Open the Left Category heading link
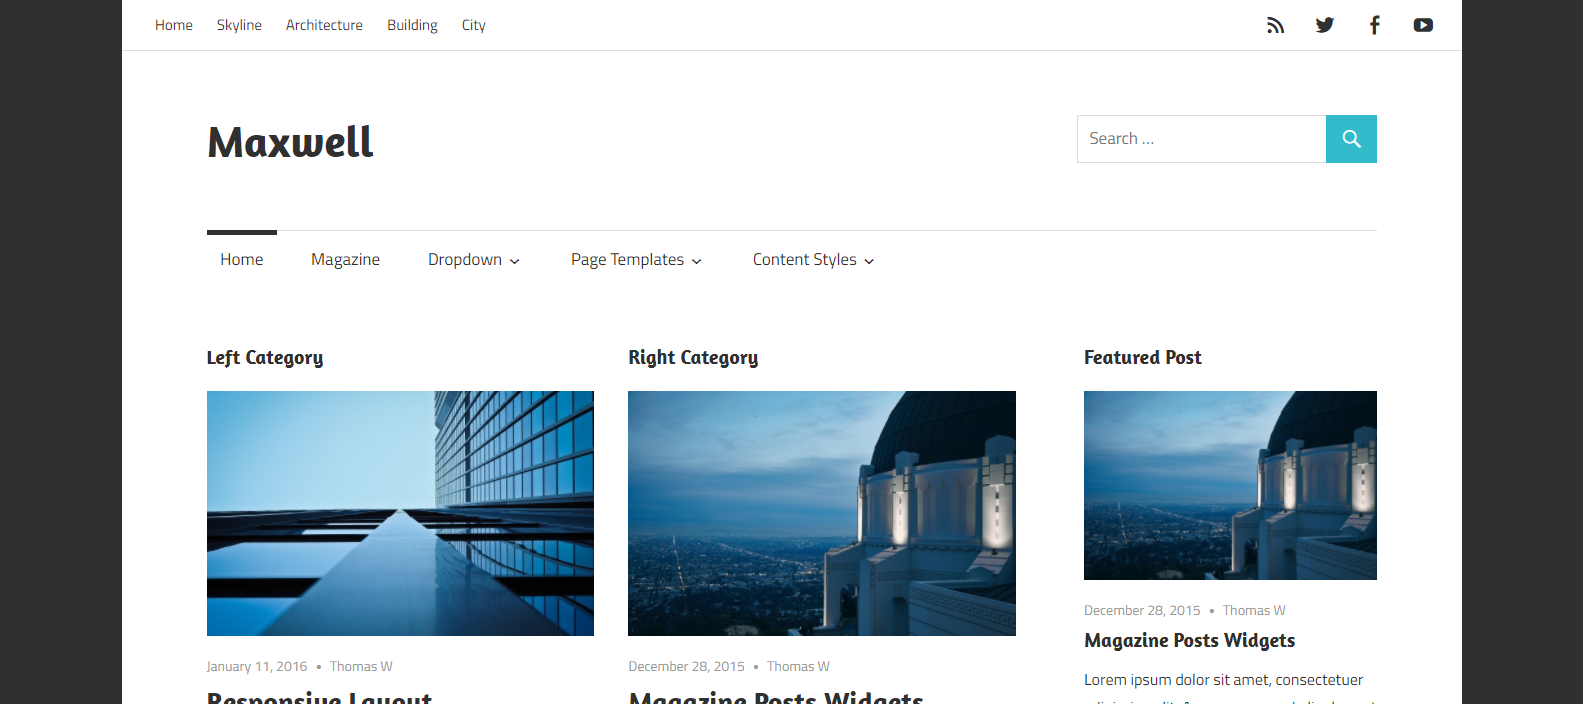This screenshot has width=1583, height=704. click(x=265, y=358)
